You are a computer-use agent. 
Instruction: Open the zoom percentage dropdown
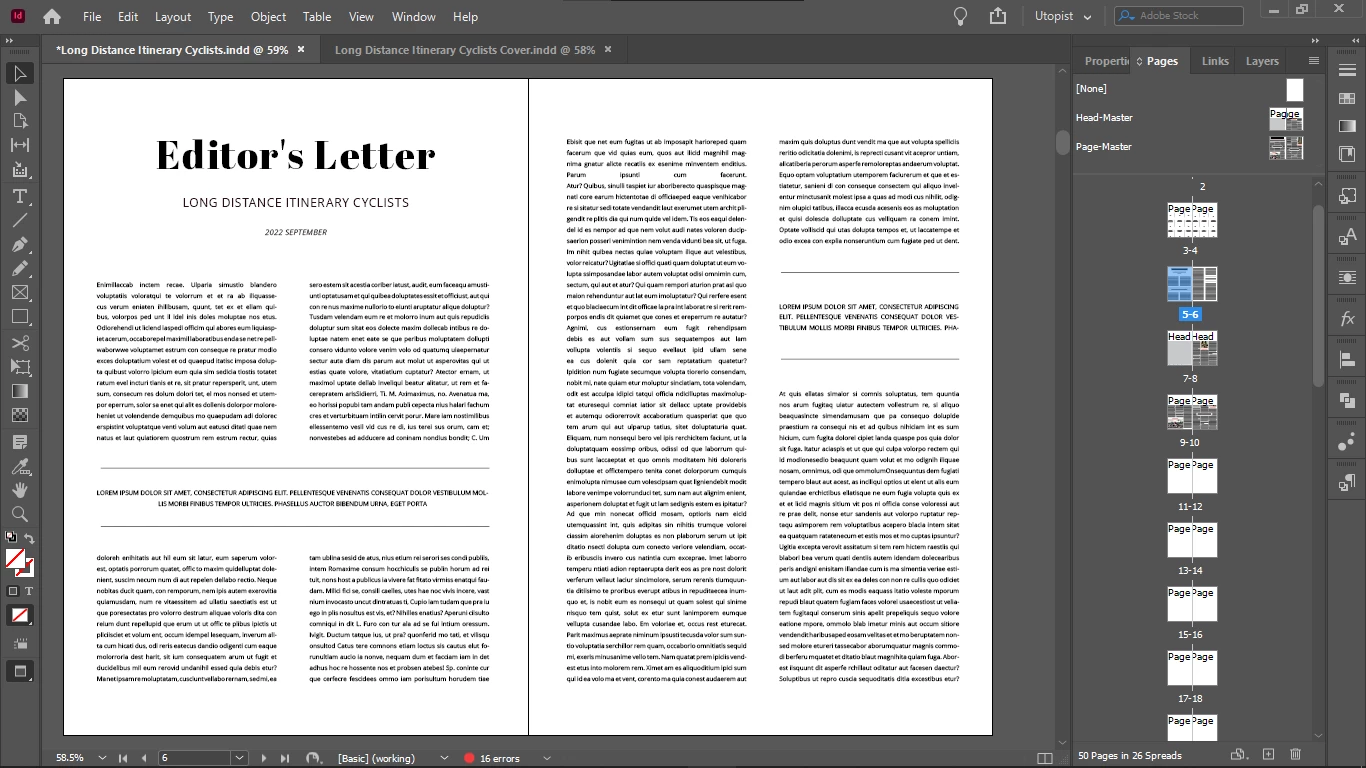tap(103, 759)
